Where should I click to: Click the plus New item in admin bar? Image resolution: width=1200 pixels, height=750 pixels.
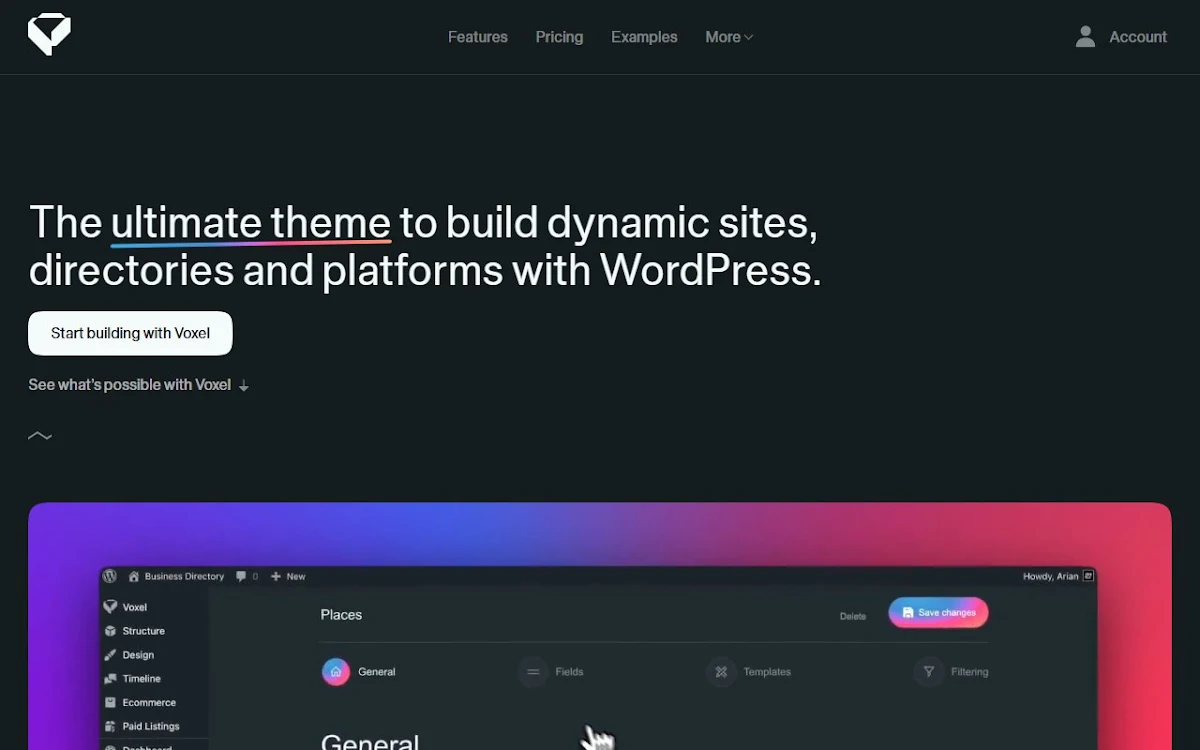[x=288, y=577]
